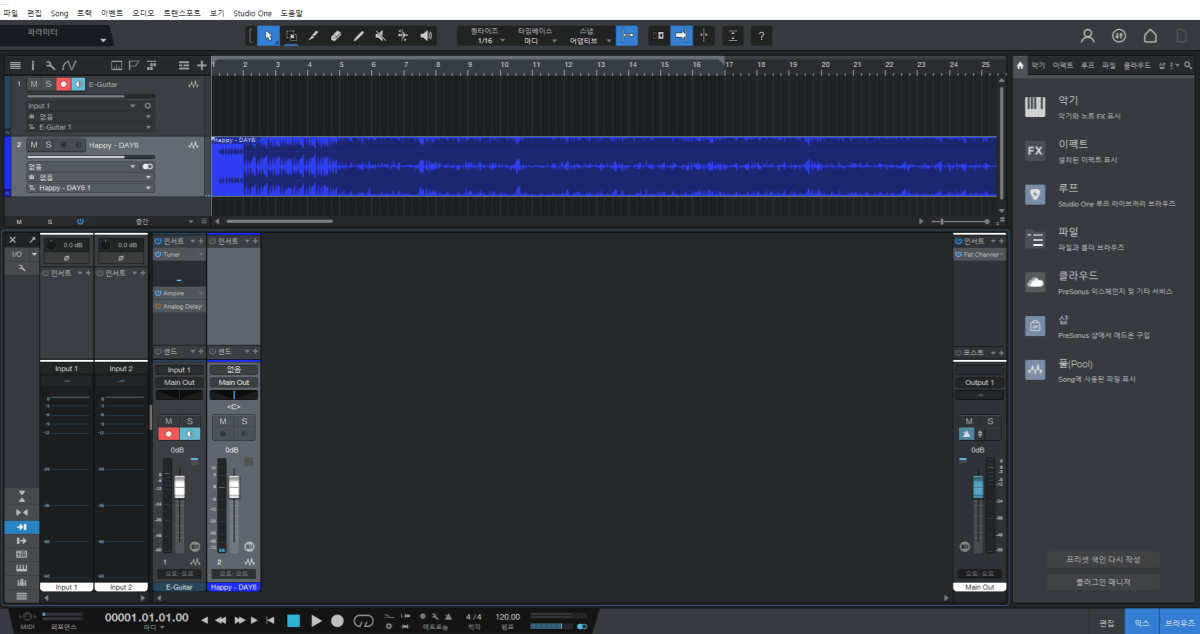Toggle record arm on E-Guitar track
The height and width of the screenshot is (634, 1200).
[x=63, y=84]
